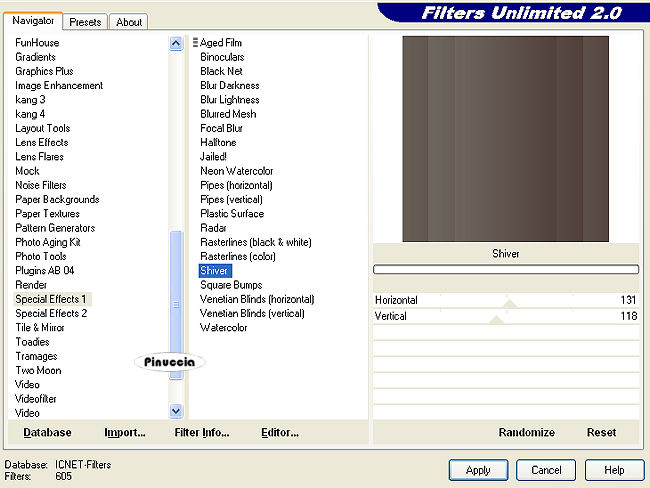Select the Paper Textures category

48,214
